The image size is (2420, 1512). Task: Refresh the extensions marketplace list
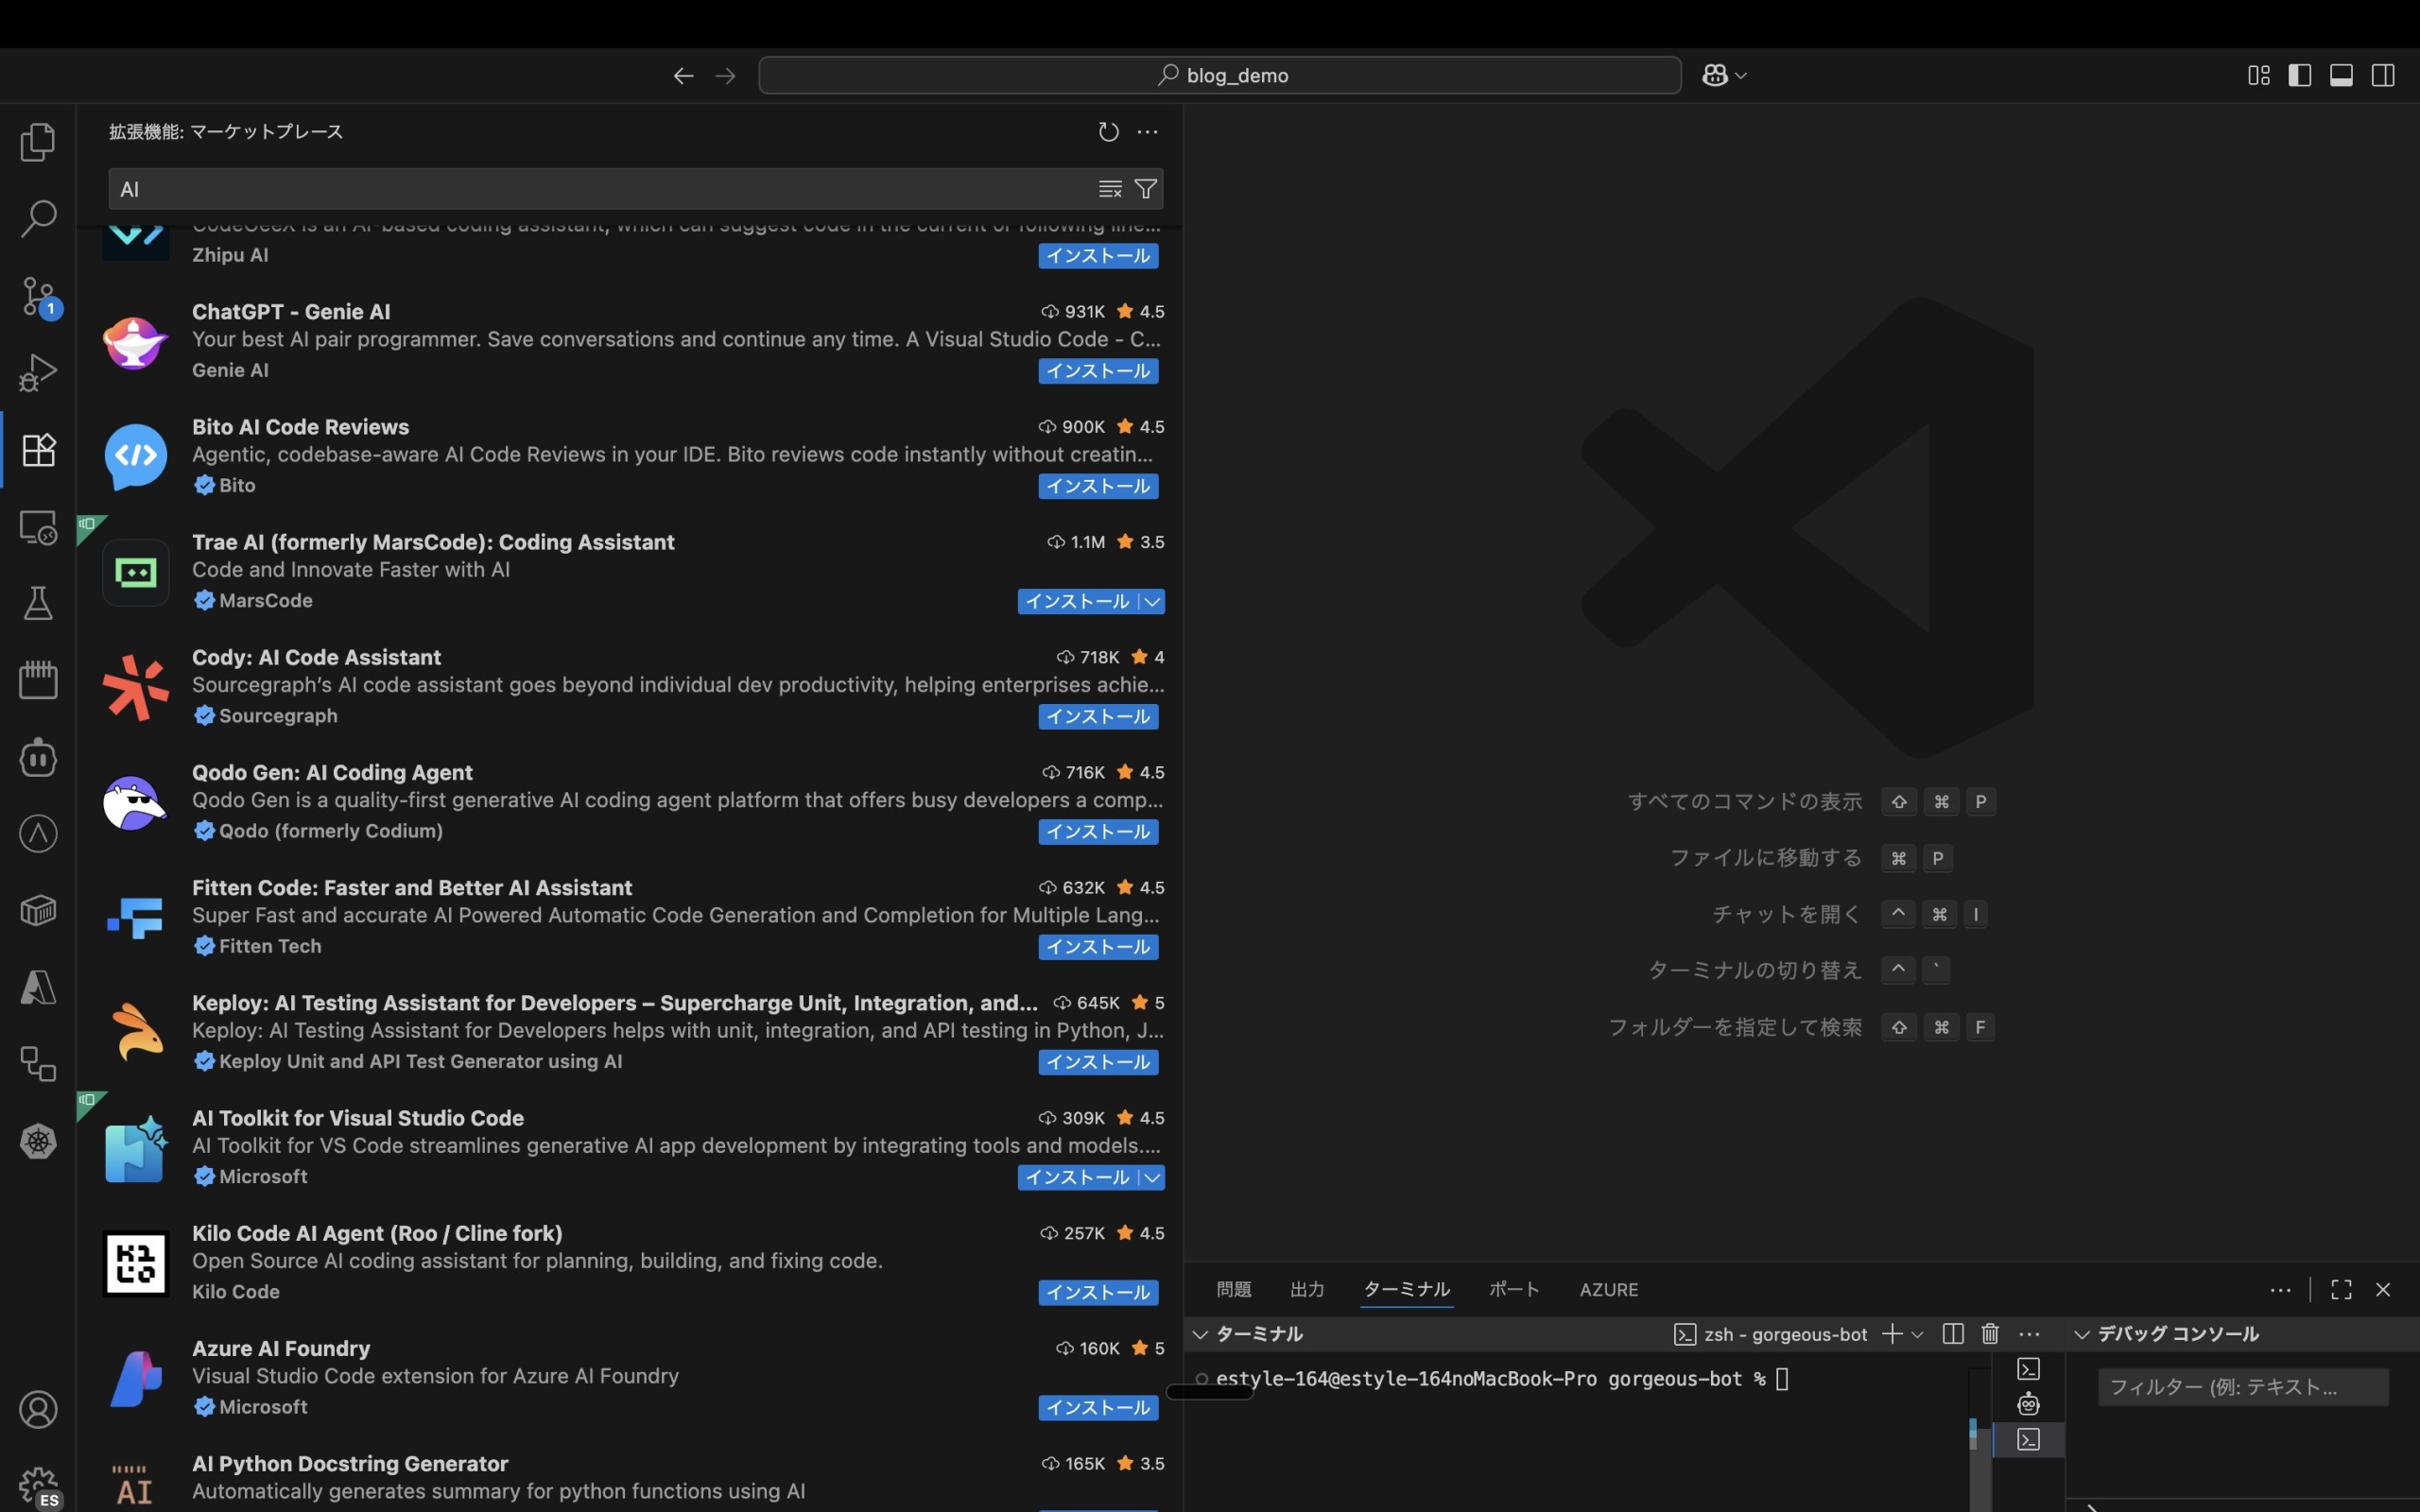point(1108,132)
